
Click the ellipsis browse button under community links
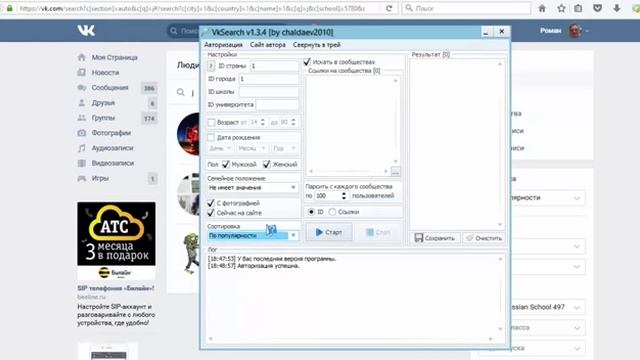[x=396, y=172]
